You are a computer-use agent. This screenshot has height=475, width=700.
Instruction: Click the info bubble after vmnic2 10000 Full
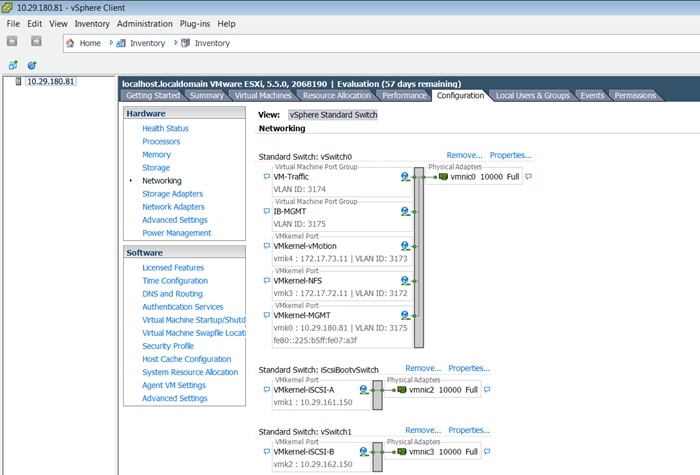click(487, 390)
